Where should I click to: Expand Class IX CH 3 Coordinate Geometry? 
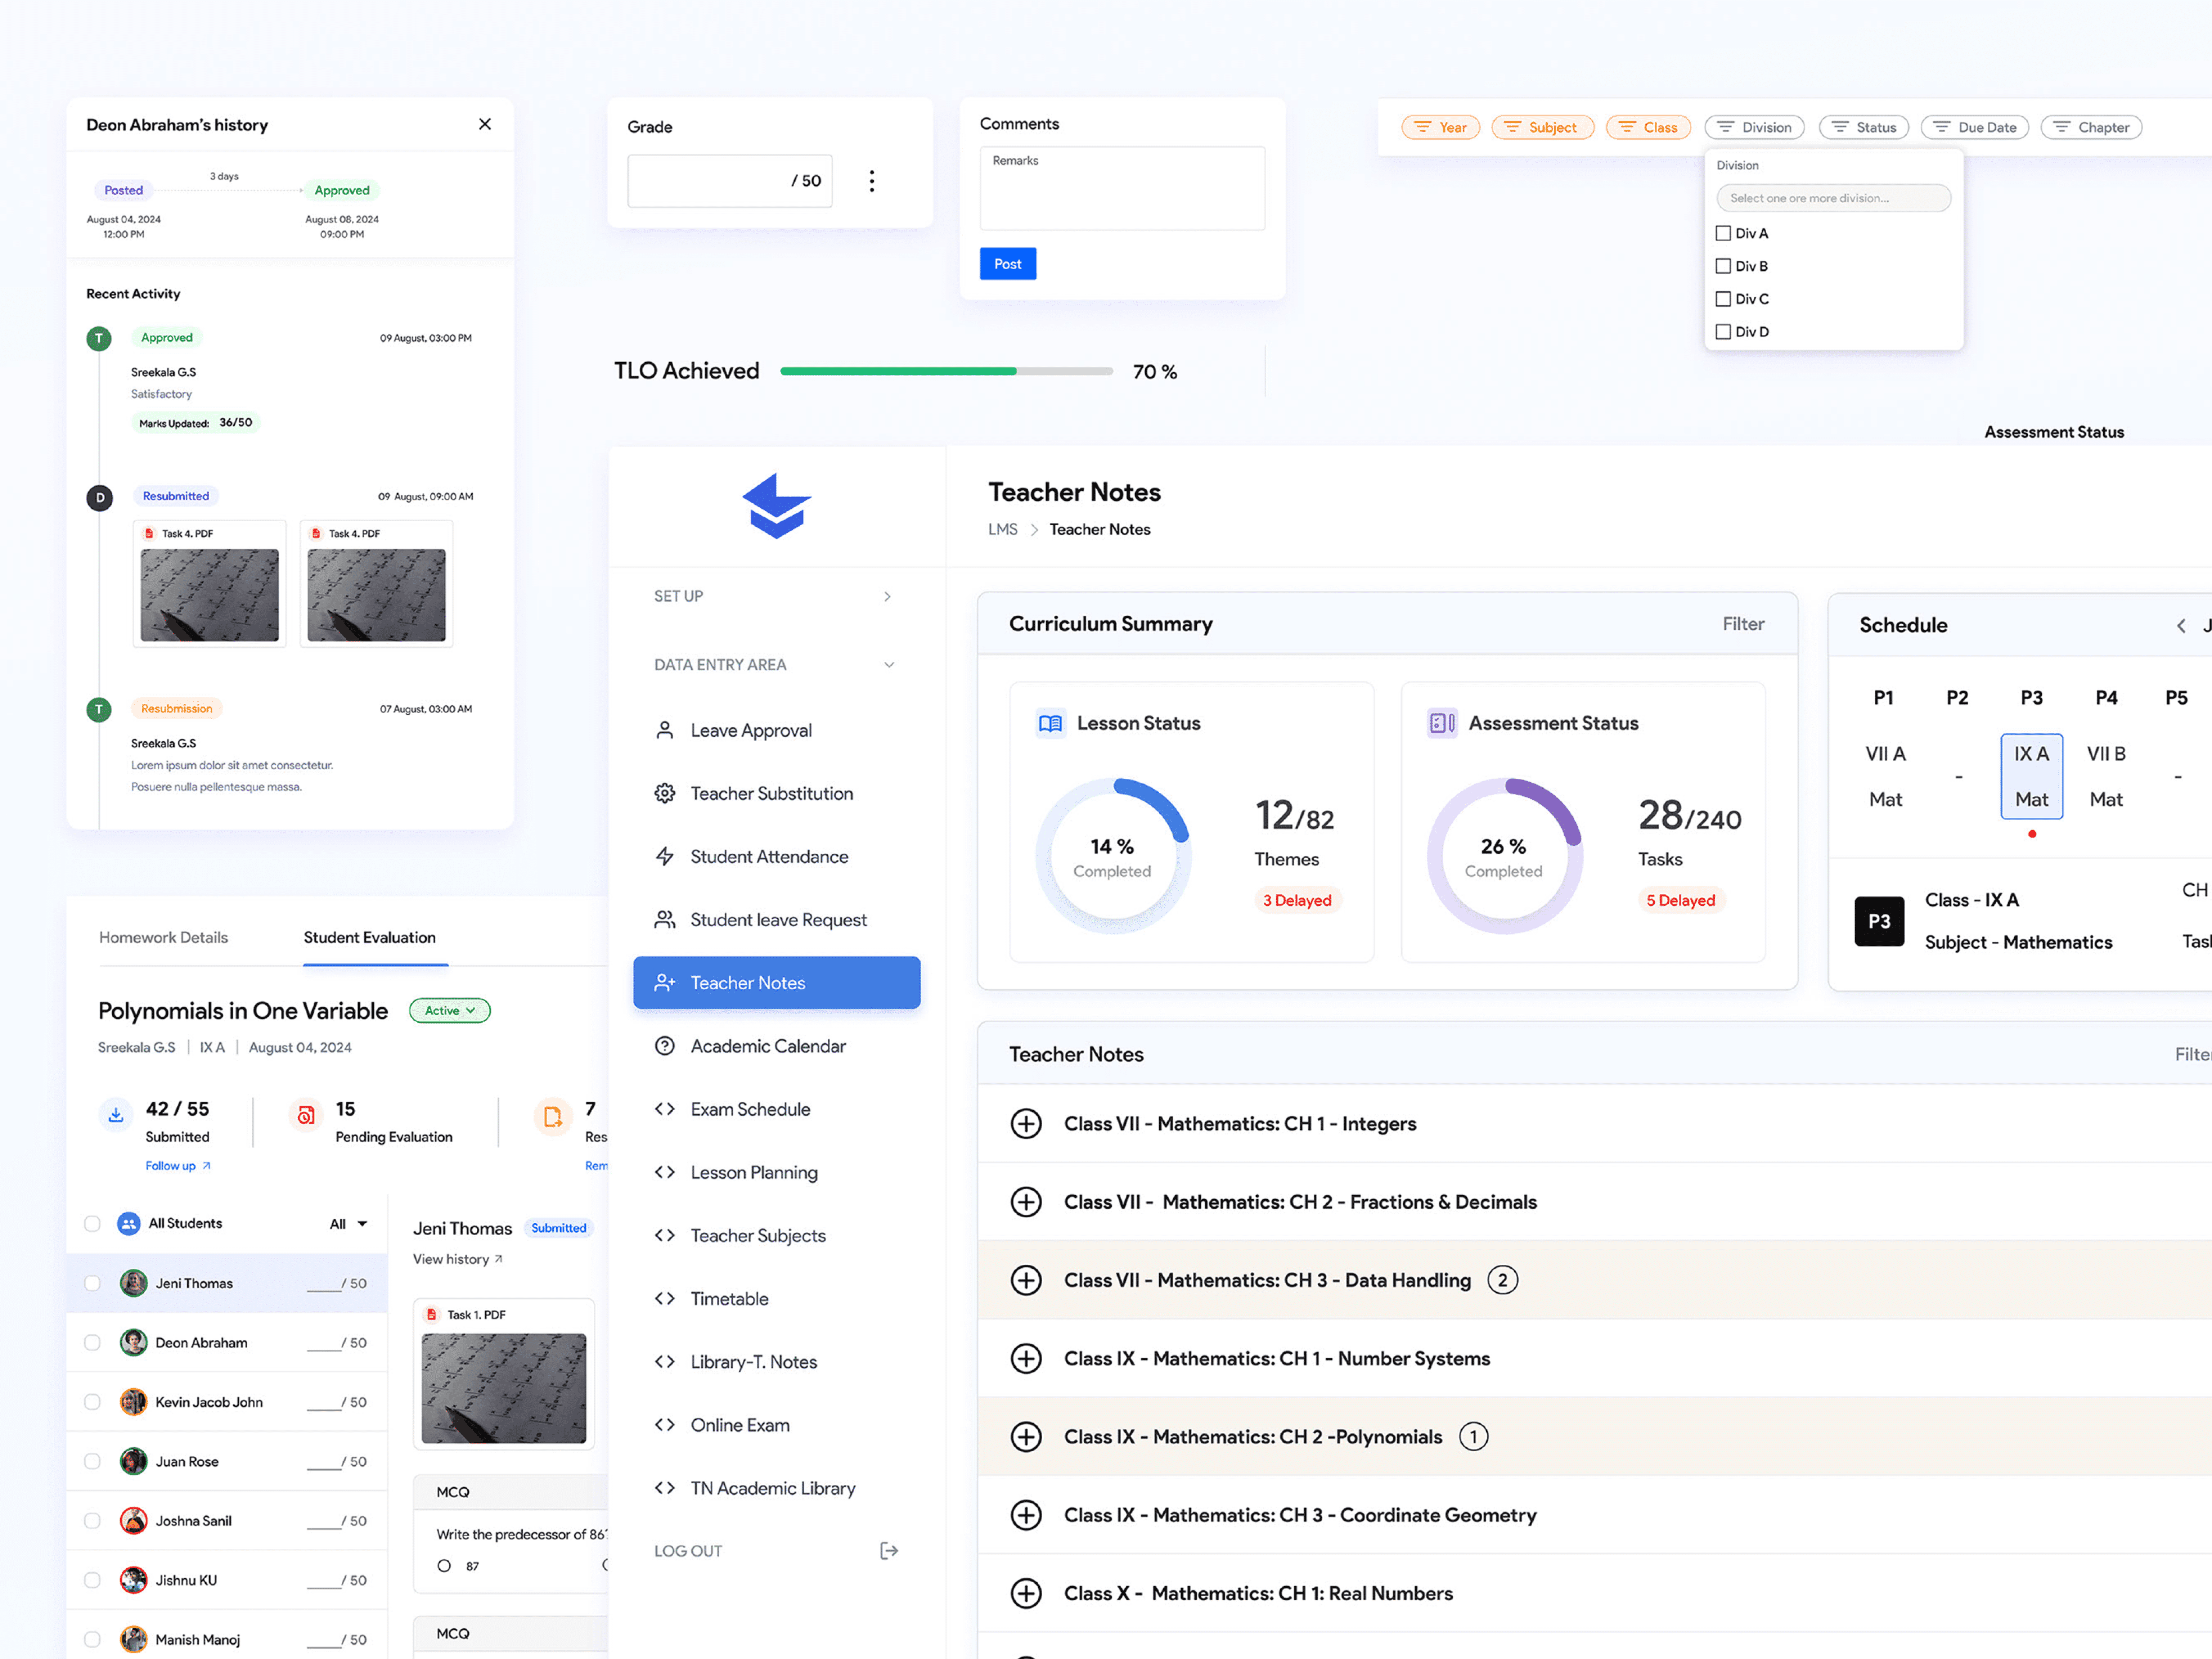(x=1026, y=1515)
